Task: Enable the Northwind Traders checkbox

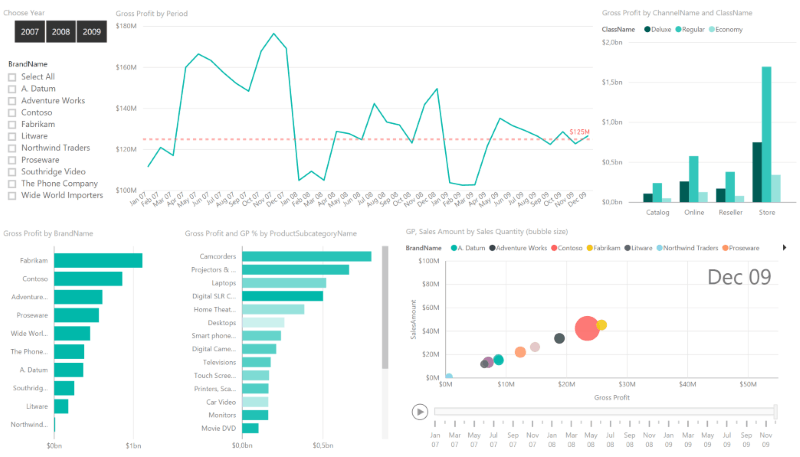Action: coord(12,148)
